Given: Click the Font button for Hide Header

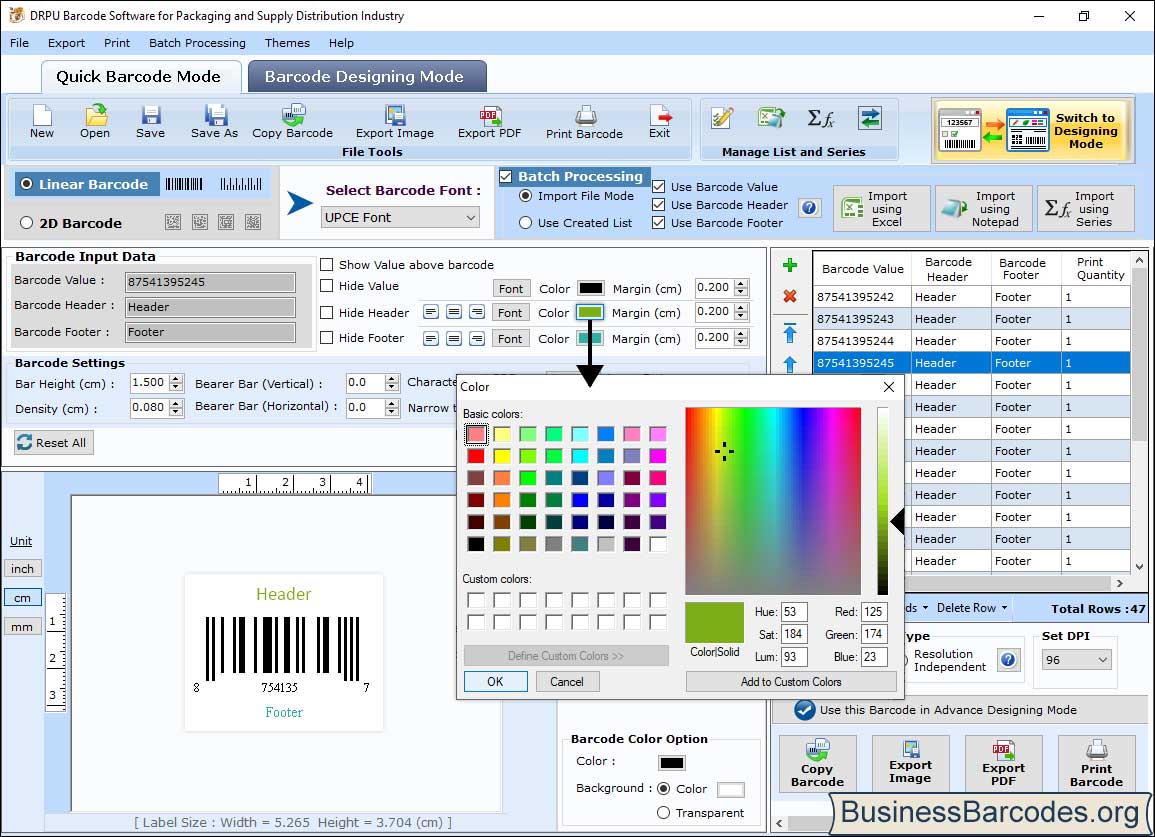Looking at the screenshot, I should (x=510, y=312).
